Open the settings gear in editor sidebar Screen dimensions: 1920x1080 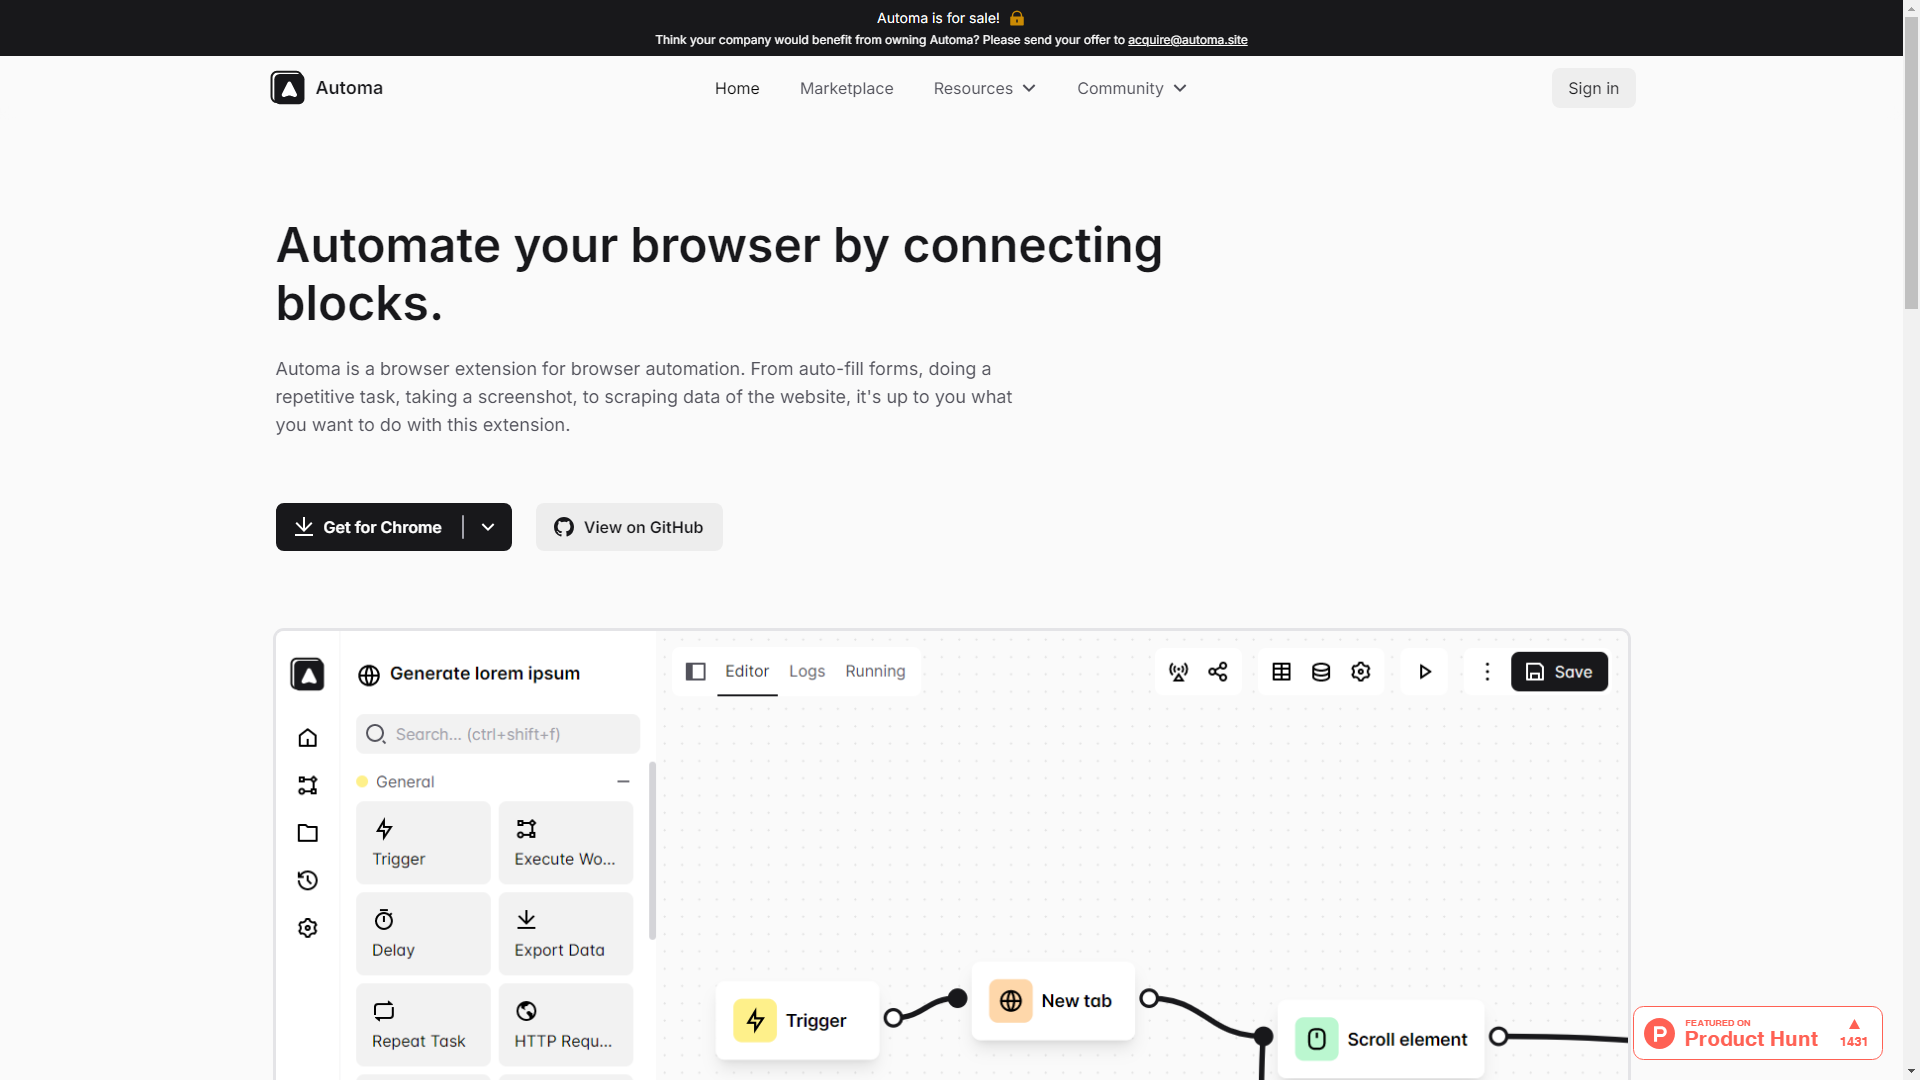tap(308, 928)
